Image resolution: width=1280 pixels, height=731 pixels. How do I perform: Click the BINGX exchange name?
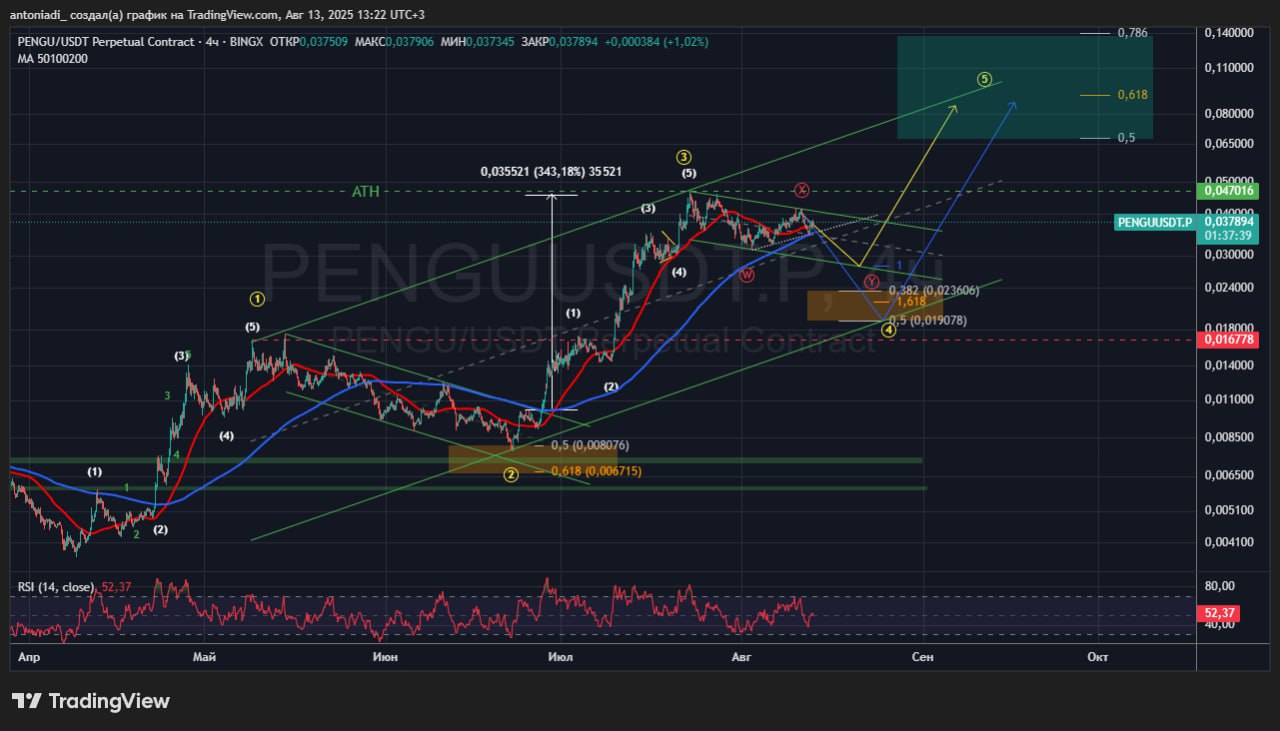pos(247,43)
